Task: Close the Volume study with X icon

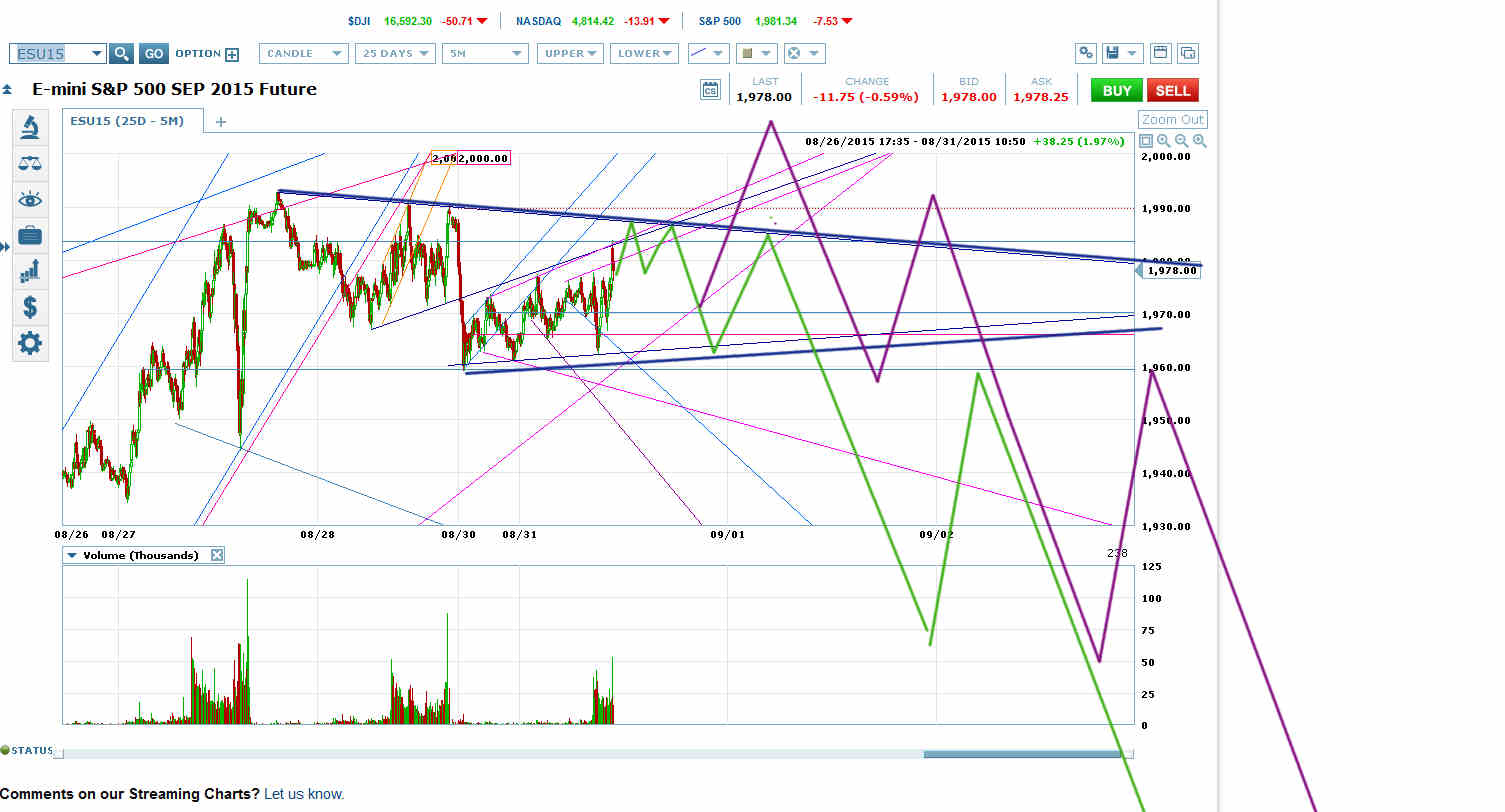Action: 217,555
